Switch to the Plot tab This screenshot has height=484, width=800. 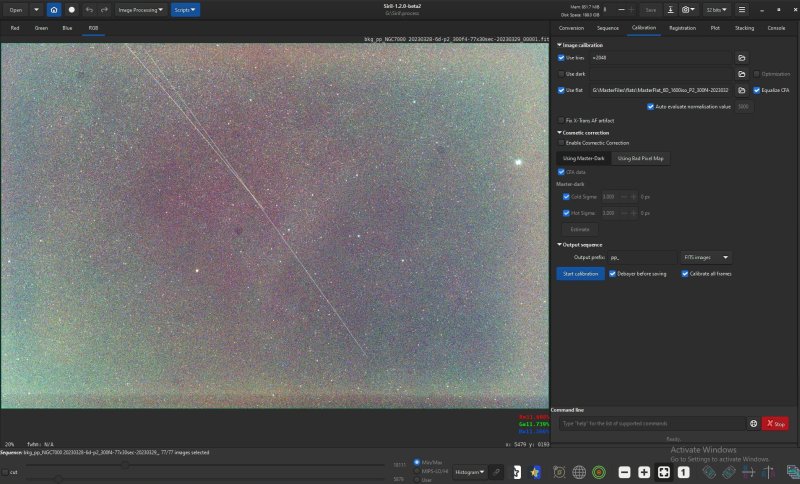(x=715, y=28)
